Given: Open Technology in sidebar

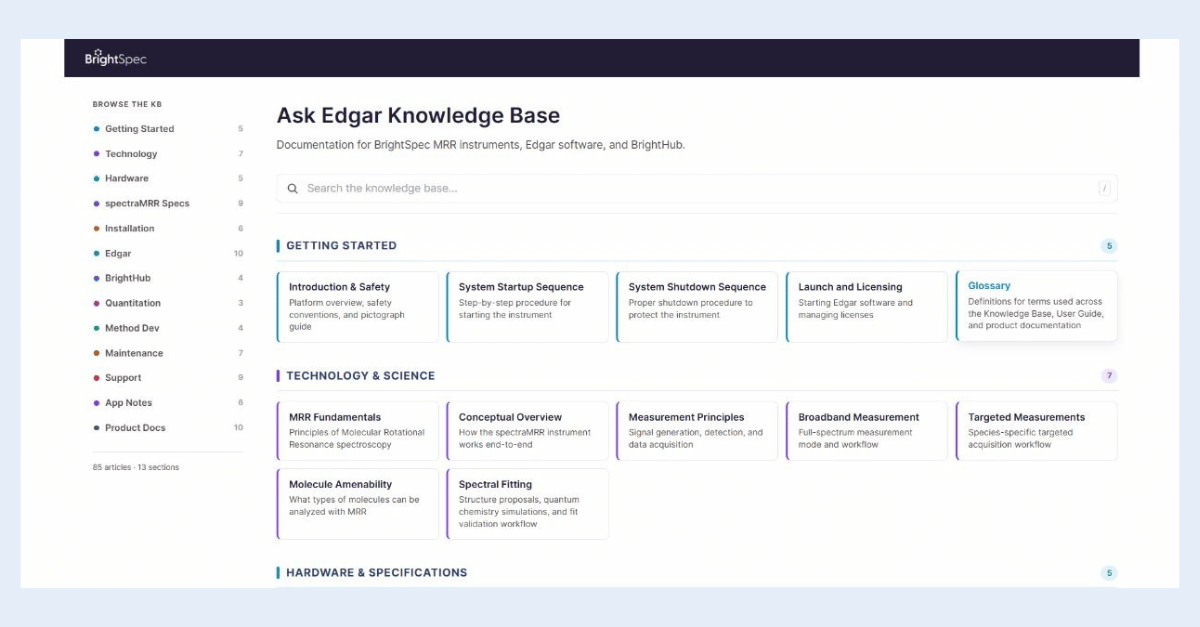Looking at the screenshot, I should 168,154.
